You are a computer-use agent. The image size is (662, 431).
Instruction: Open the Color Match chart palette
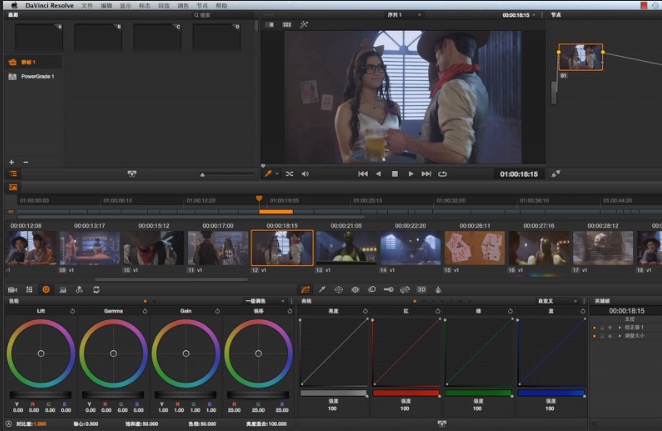coord(29,290)
